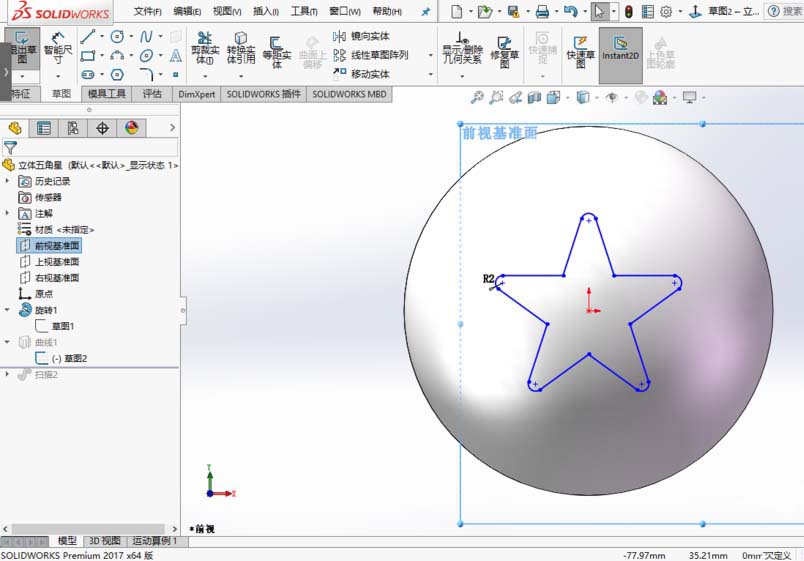
Task: Select the Sketch Fillet tool
Action: coord(146,75)
